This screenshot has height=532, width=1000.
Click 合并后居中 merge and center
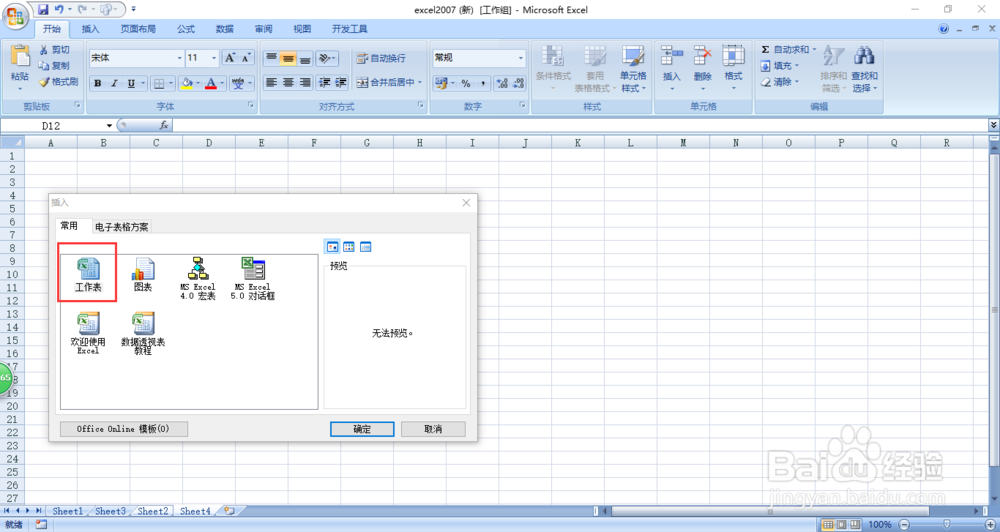coord(385,82)
